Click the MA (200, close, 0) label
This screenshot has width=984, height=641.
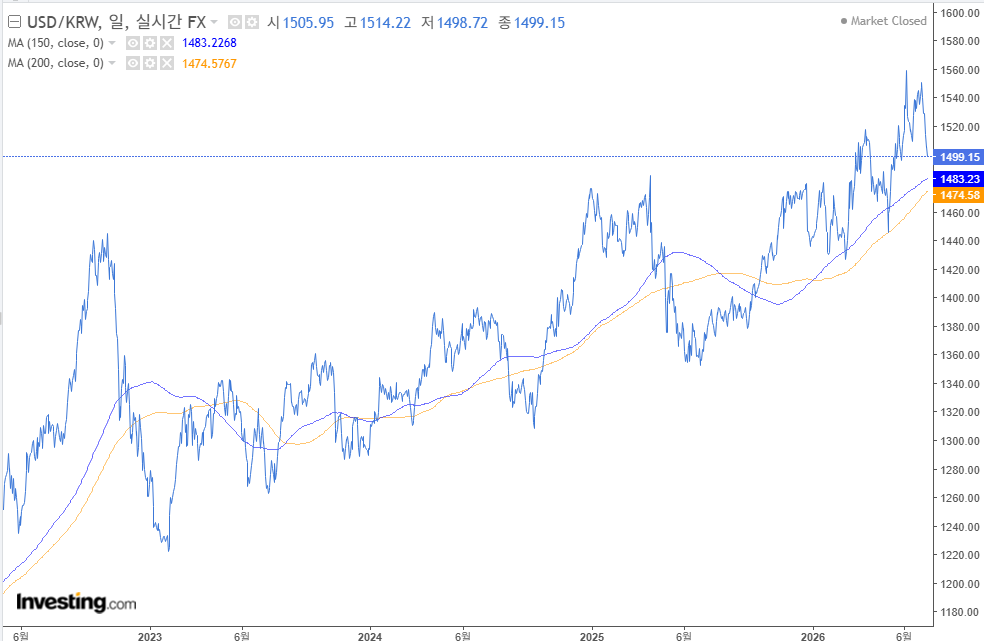click(56, 63)
